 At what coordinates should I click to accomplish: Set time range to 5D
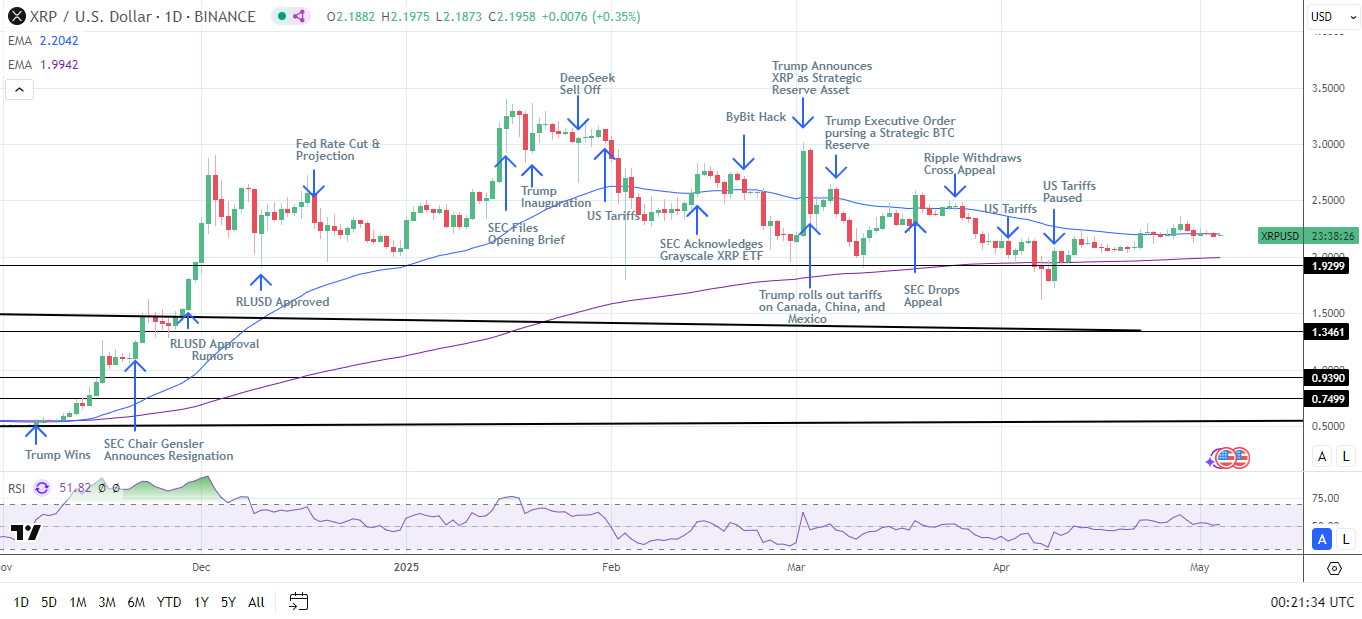coord(49,602)
